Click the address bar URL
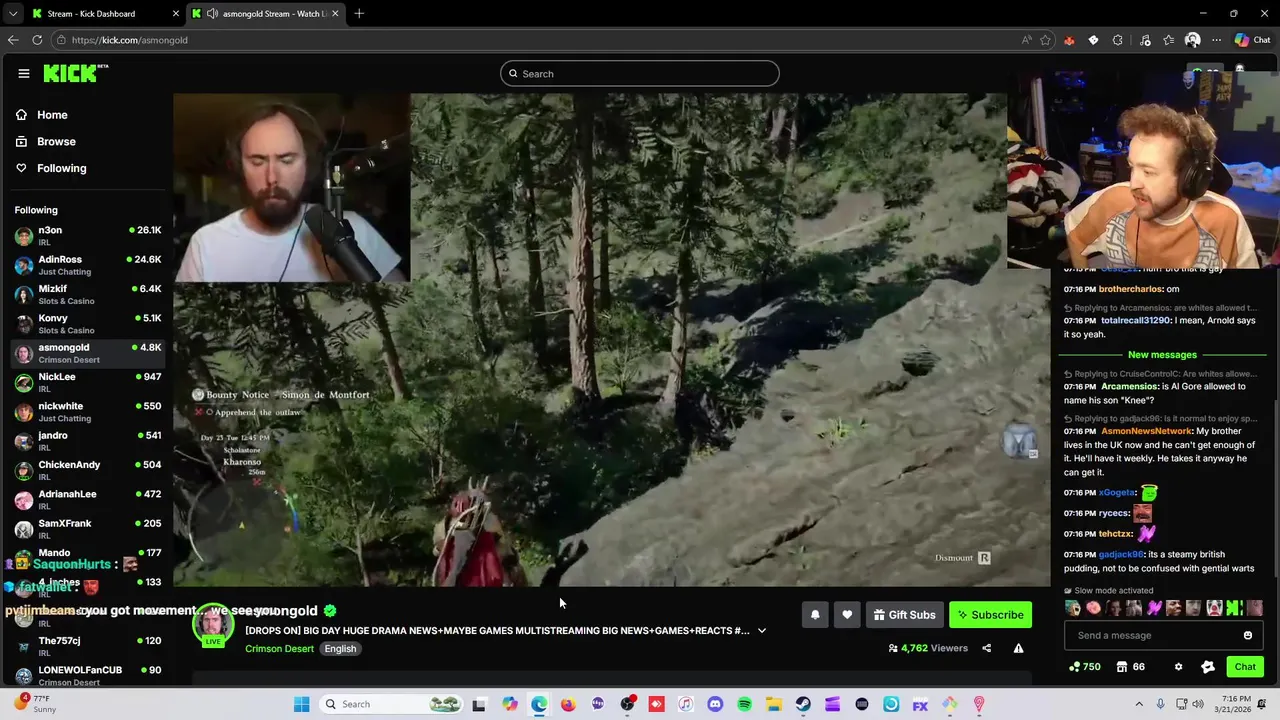Screen dimensions: 1280x720 tap(129, 40)
